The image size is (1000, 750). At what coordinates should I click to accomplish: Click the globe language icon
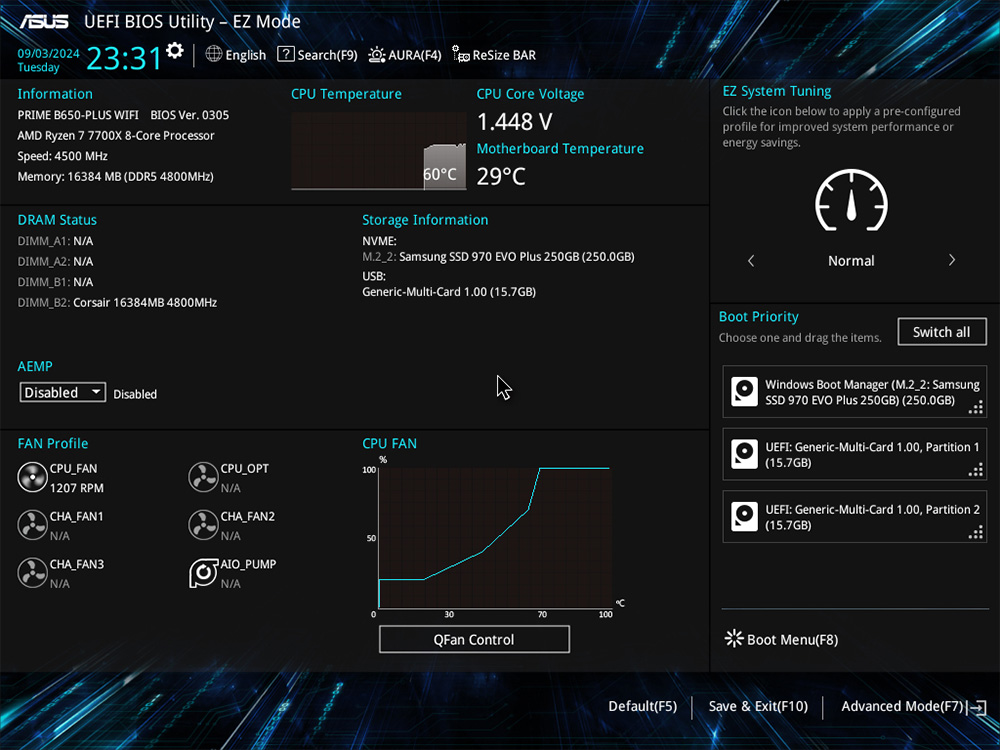click(x=214, y=54)
